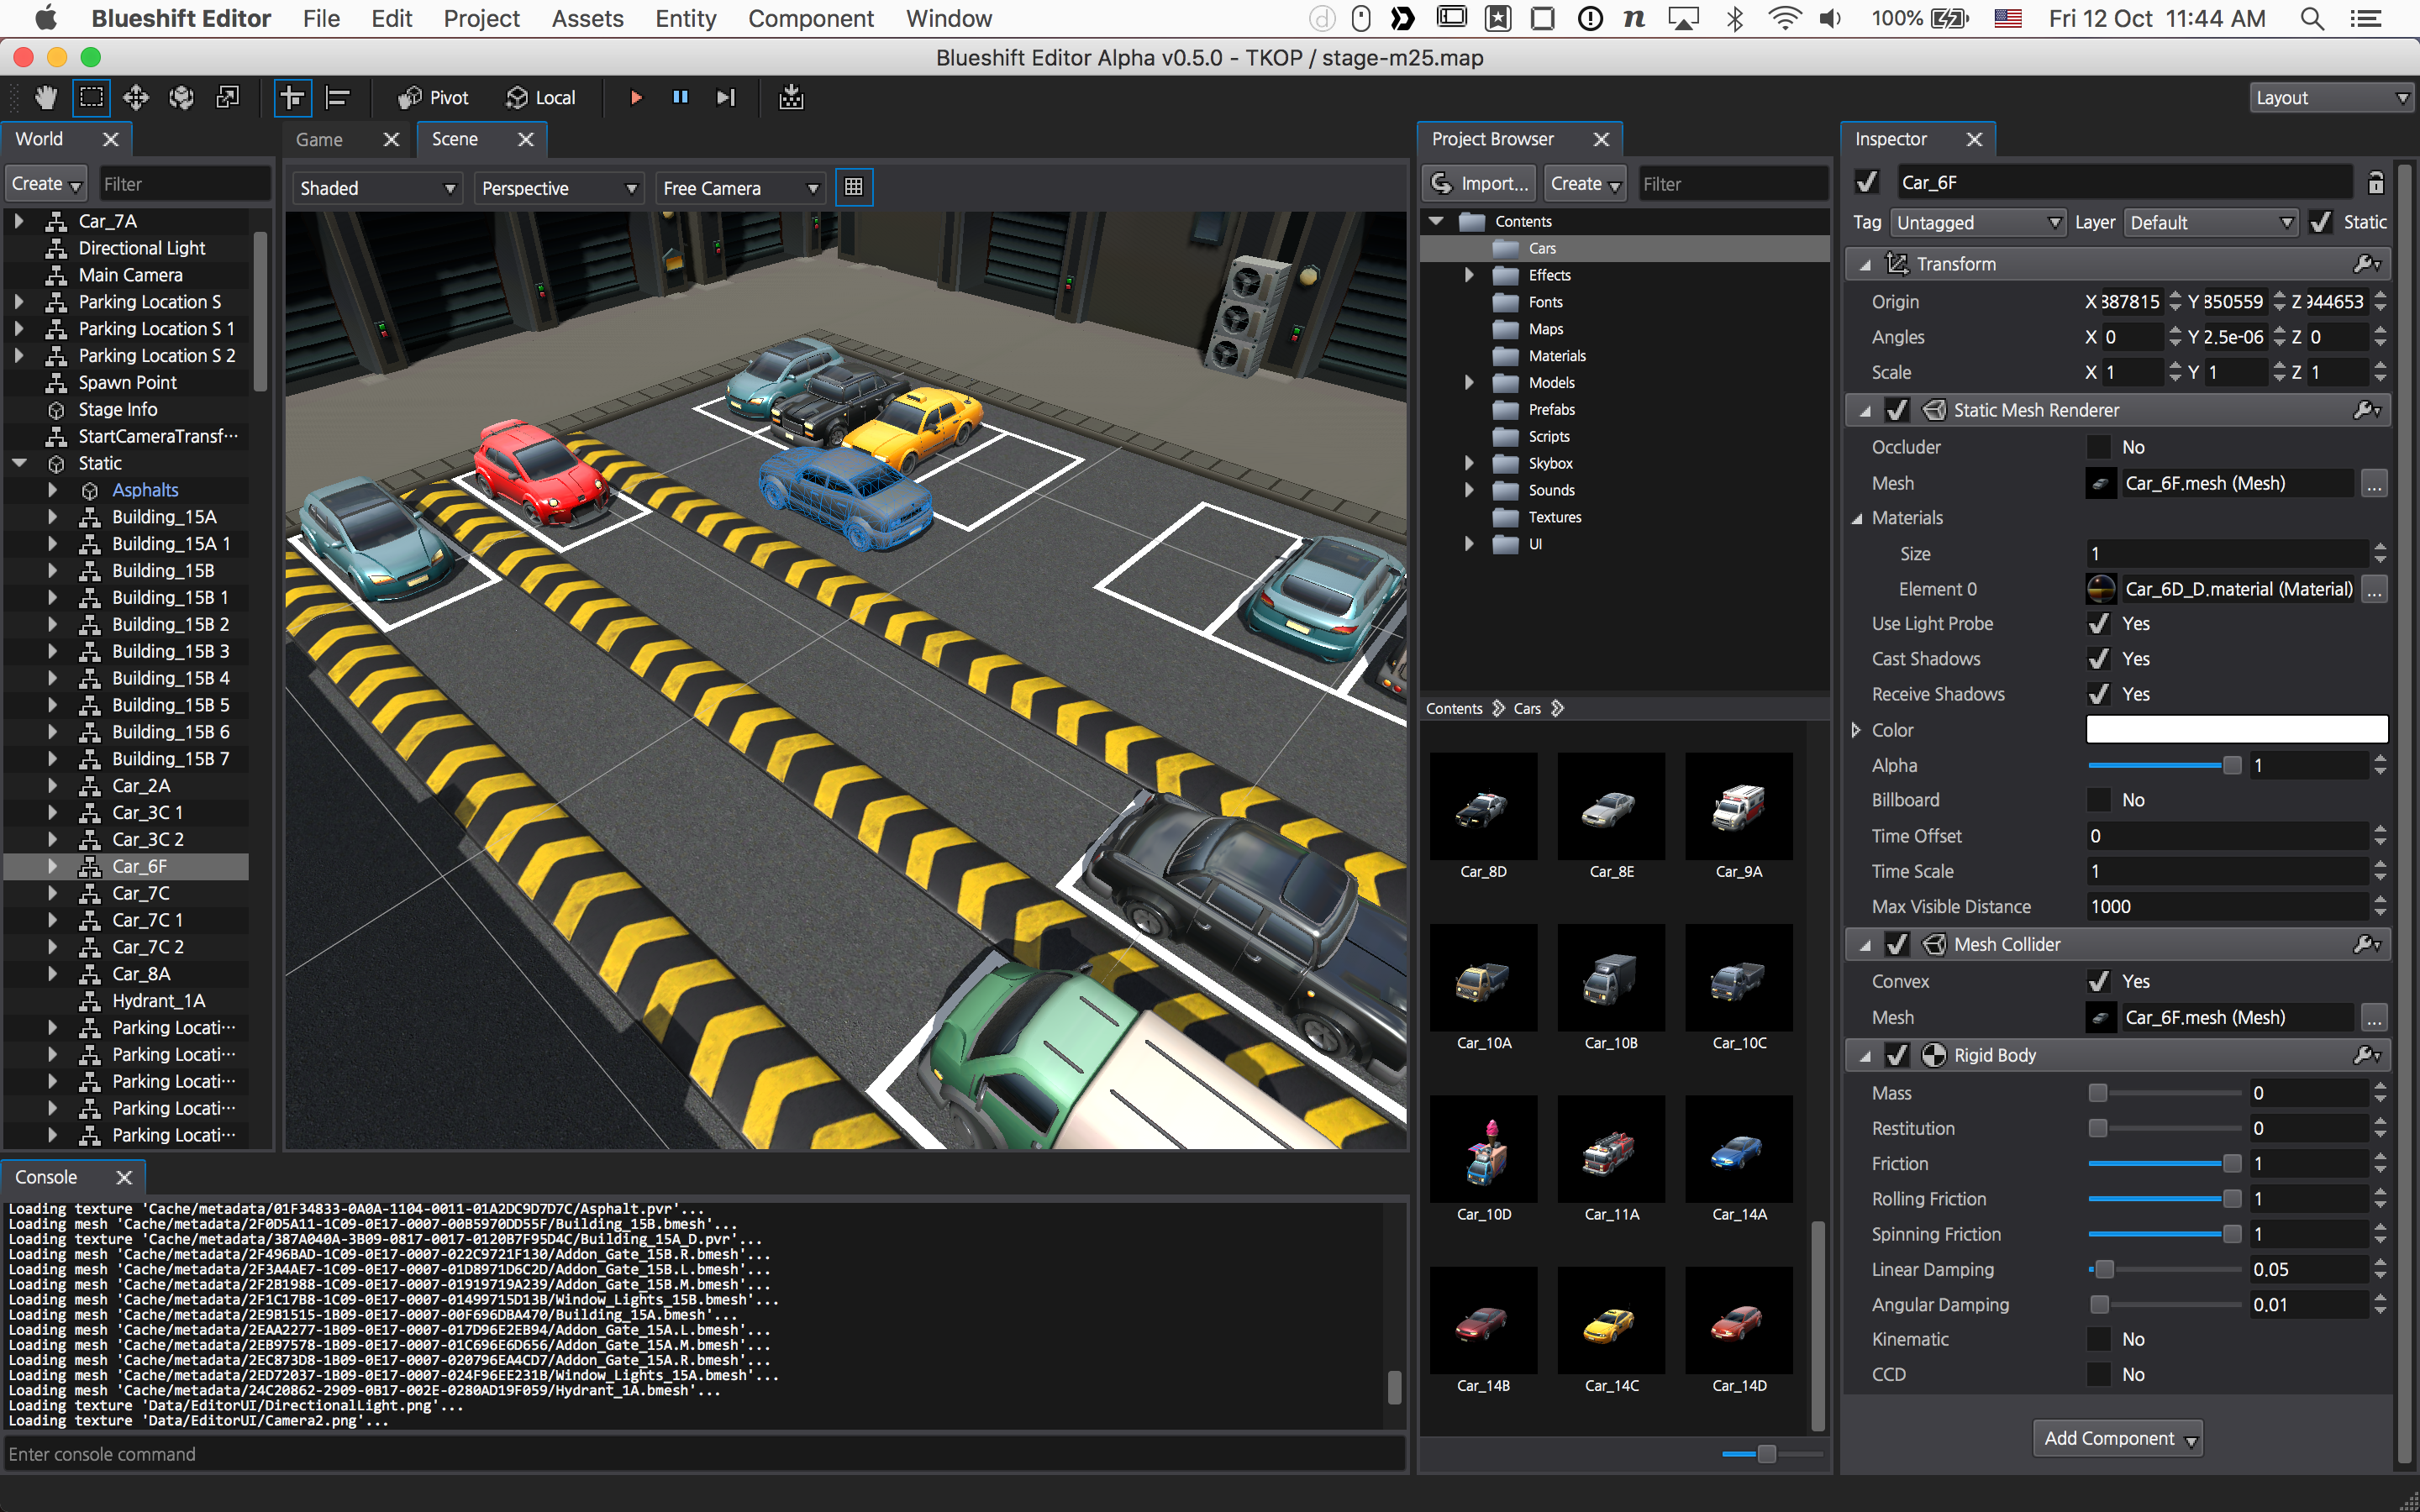
Task: Open Mesh Collider settings wrench
Action: tap(2367, 943)
